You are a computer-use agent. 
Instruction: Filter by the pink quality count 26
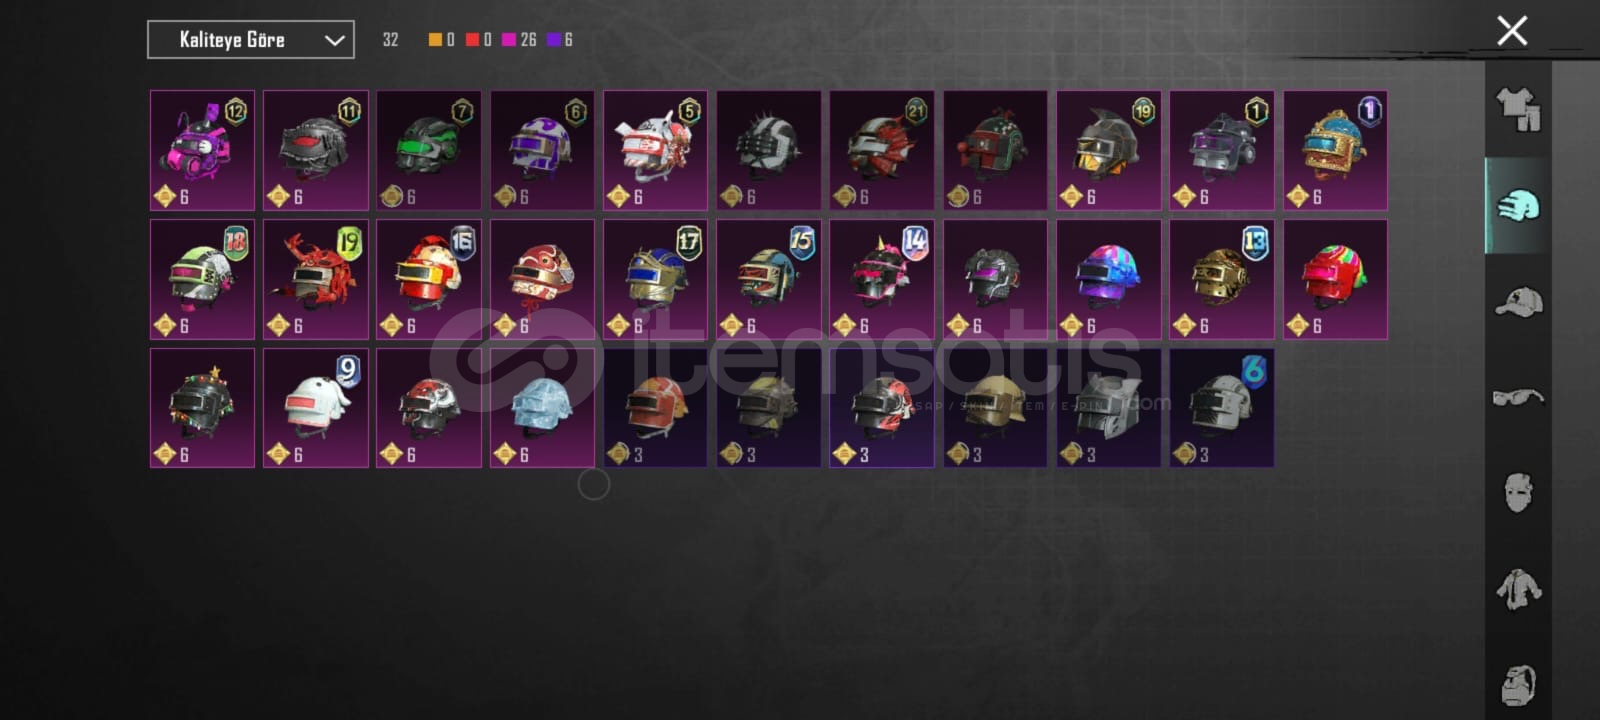pos(519,40)
